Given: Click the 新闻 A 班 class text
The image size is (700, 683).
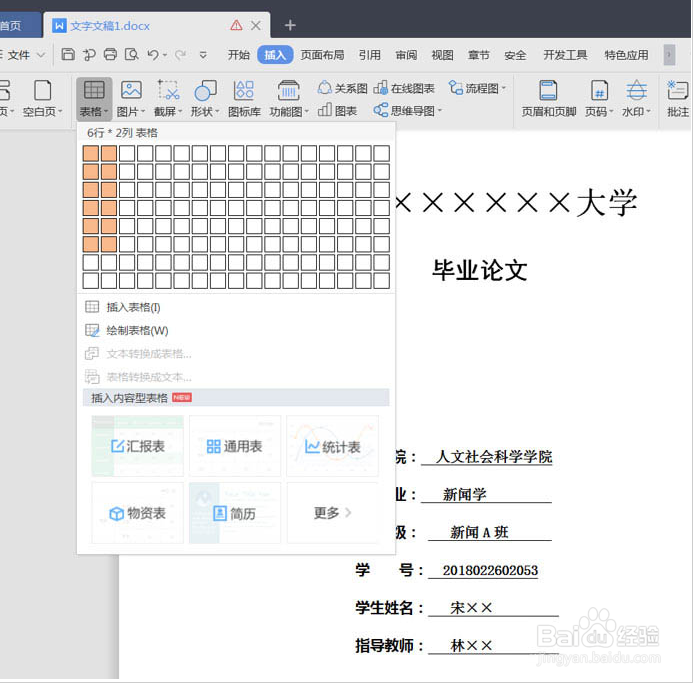Looking at the screenshot, I should [479, 532].
